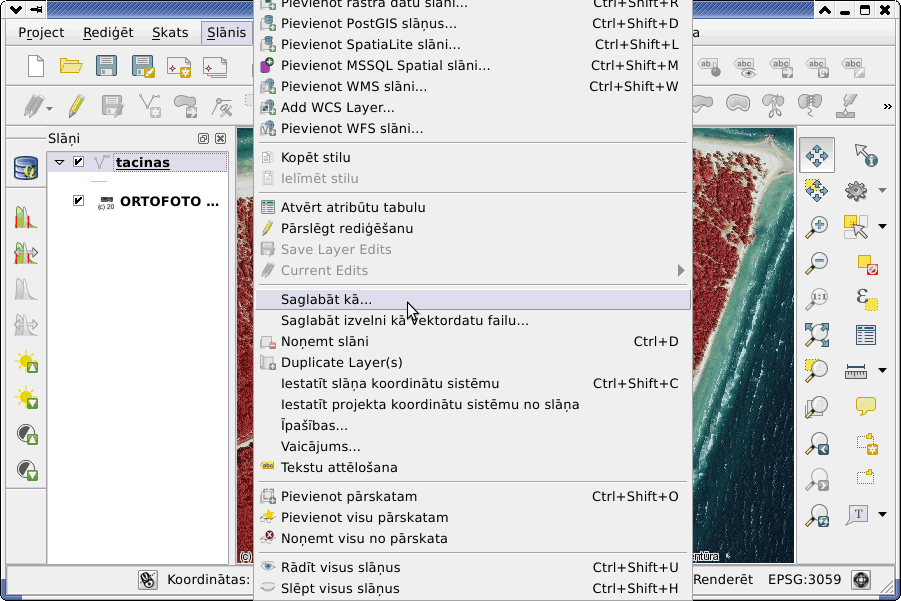This screenshot has height=601, width=901.
Task: Zoom to layer extent
Action: [x=817, y=407]
